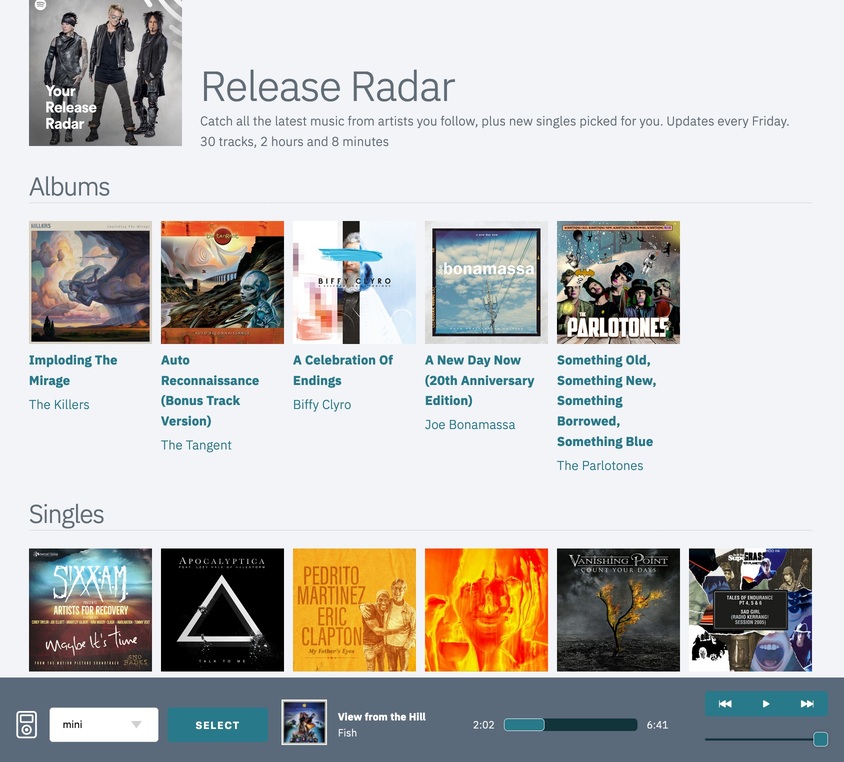Open the mini device dropdown

tap(104, 724)
